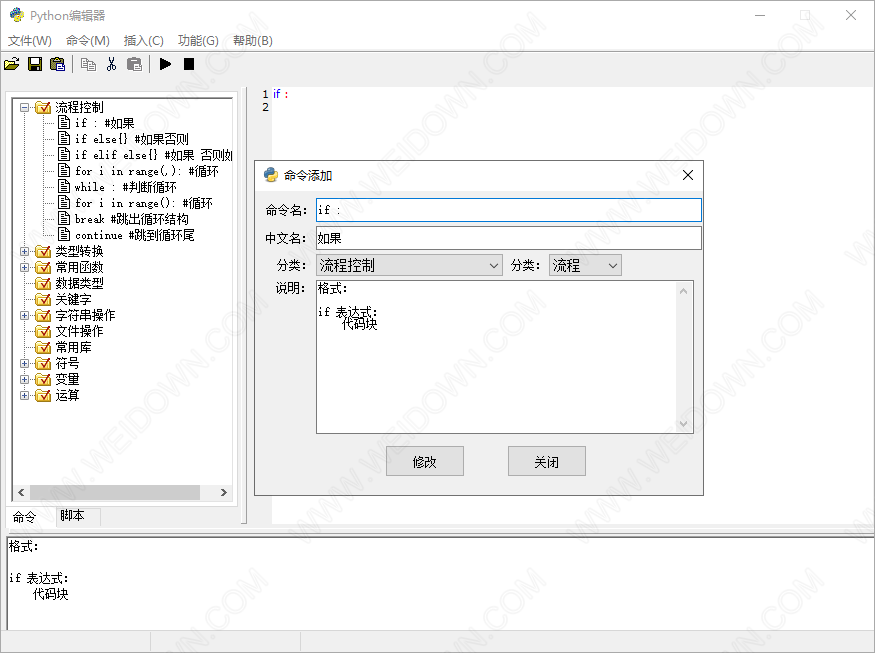The image size is (875, 653).
Task: Click the document icon beside 'break'
Action: click(x=64, y=219)
